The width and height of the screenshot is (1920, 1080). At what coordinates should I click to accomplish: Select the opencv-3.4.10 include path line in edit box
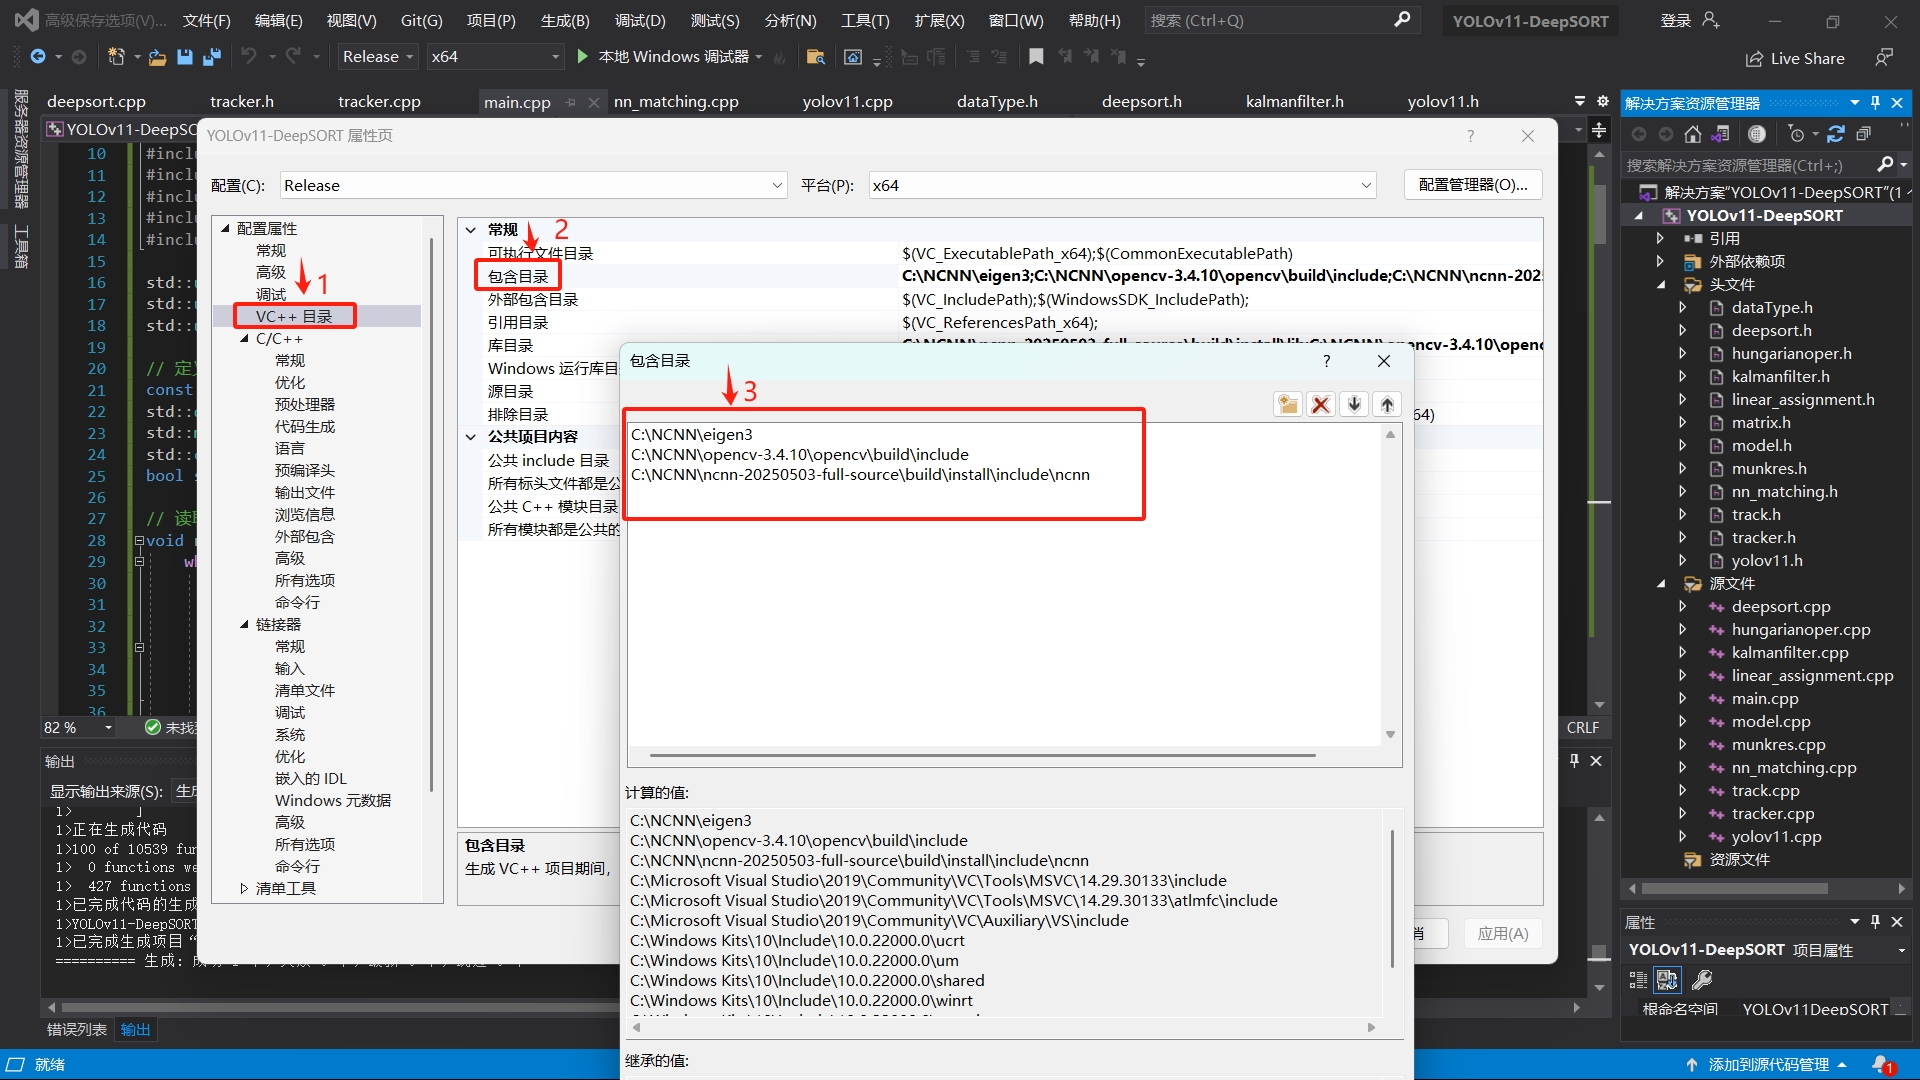point(800,455)
